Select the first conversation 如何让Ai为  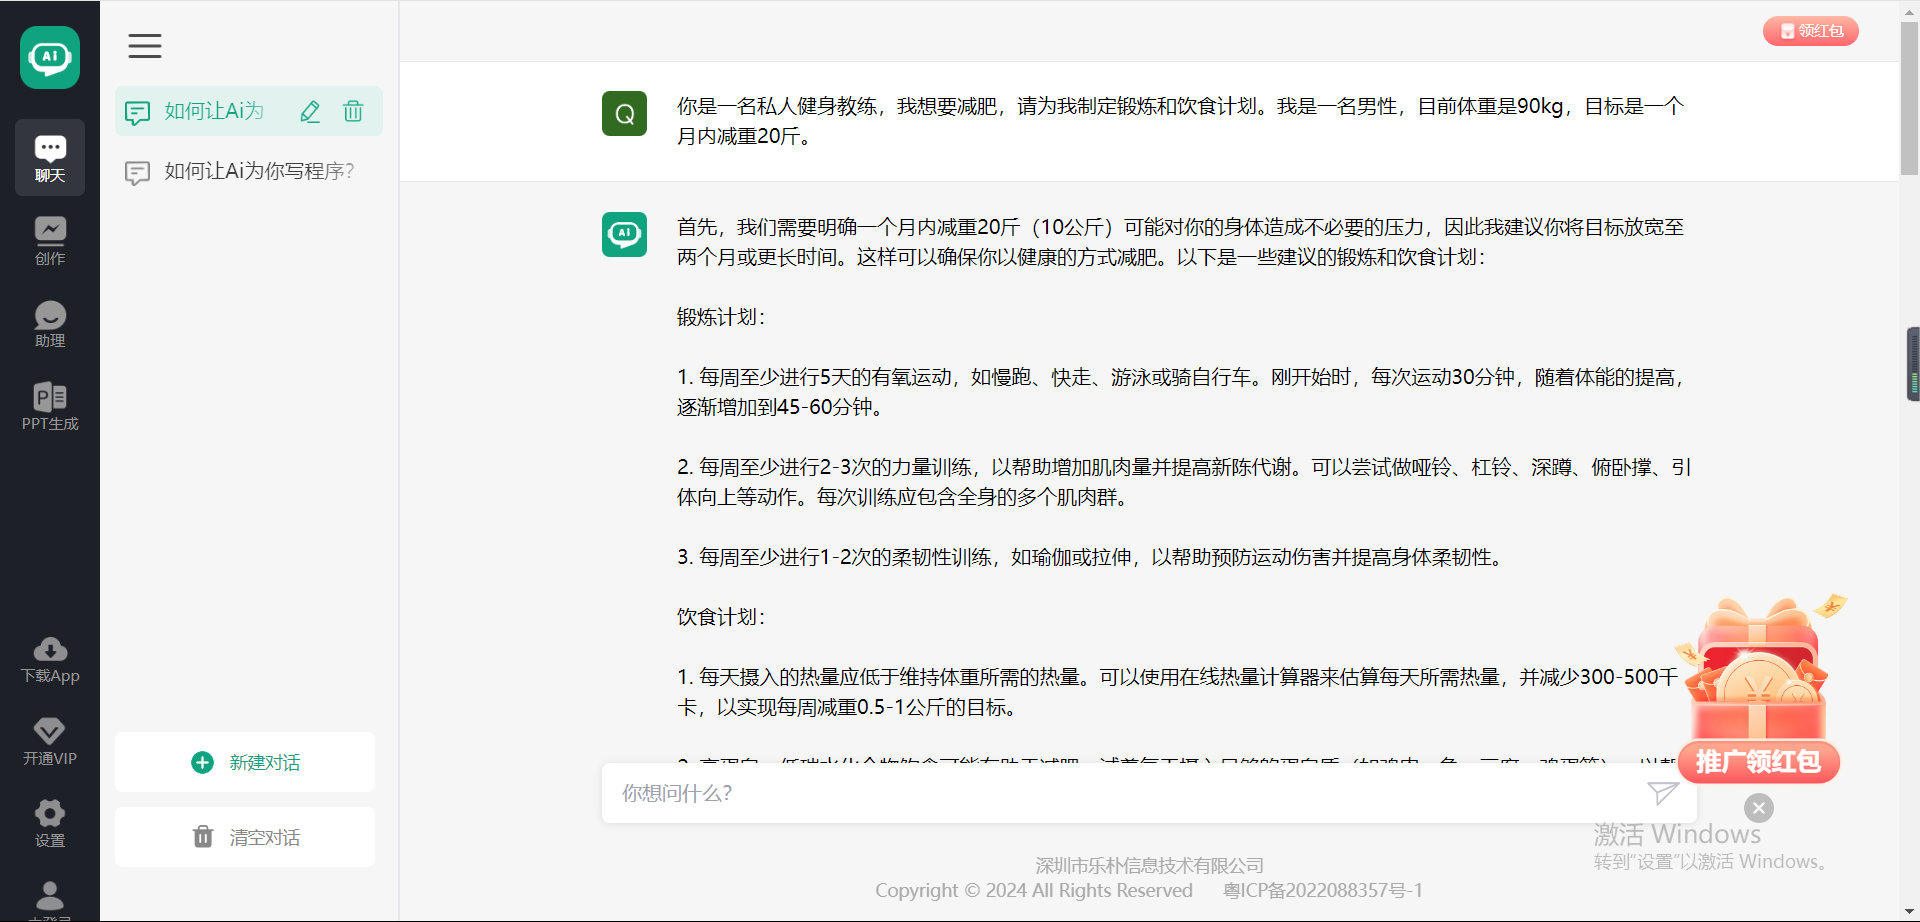pyautogui.click(x=210, y=111)
